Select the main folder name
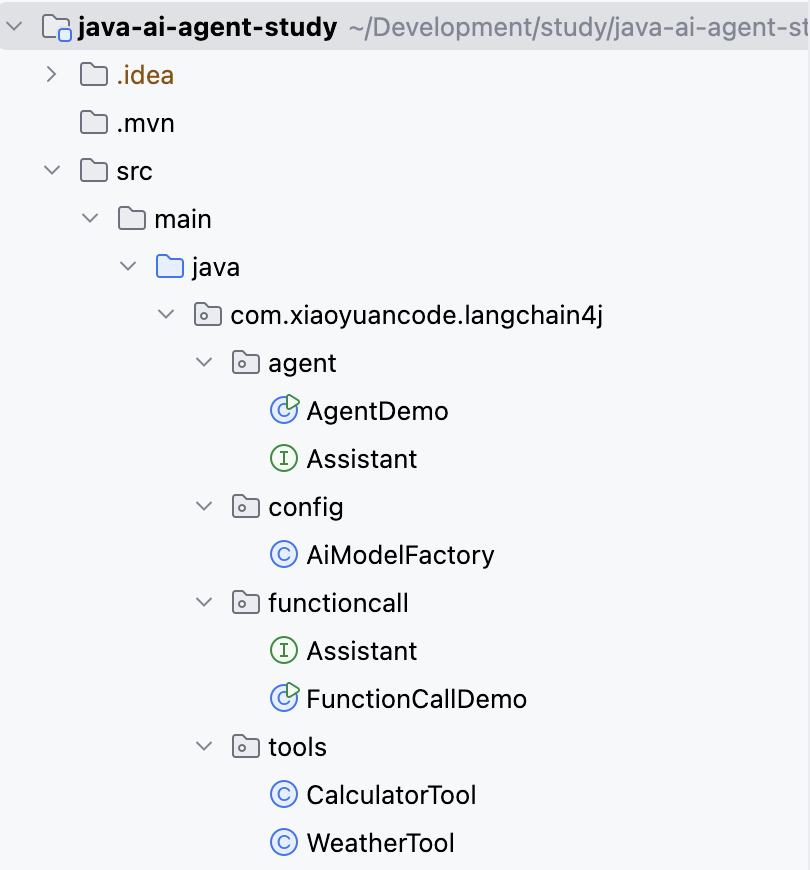This screenshot has width=810, height=870. point(183,219)
